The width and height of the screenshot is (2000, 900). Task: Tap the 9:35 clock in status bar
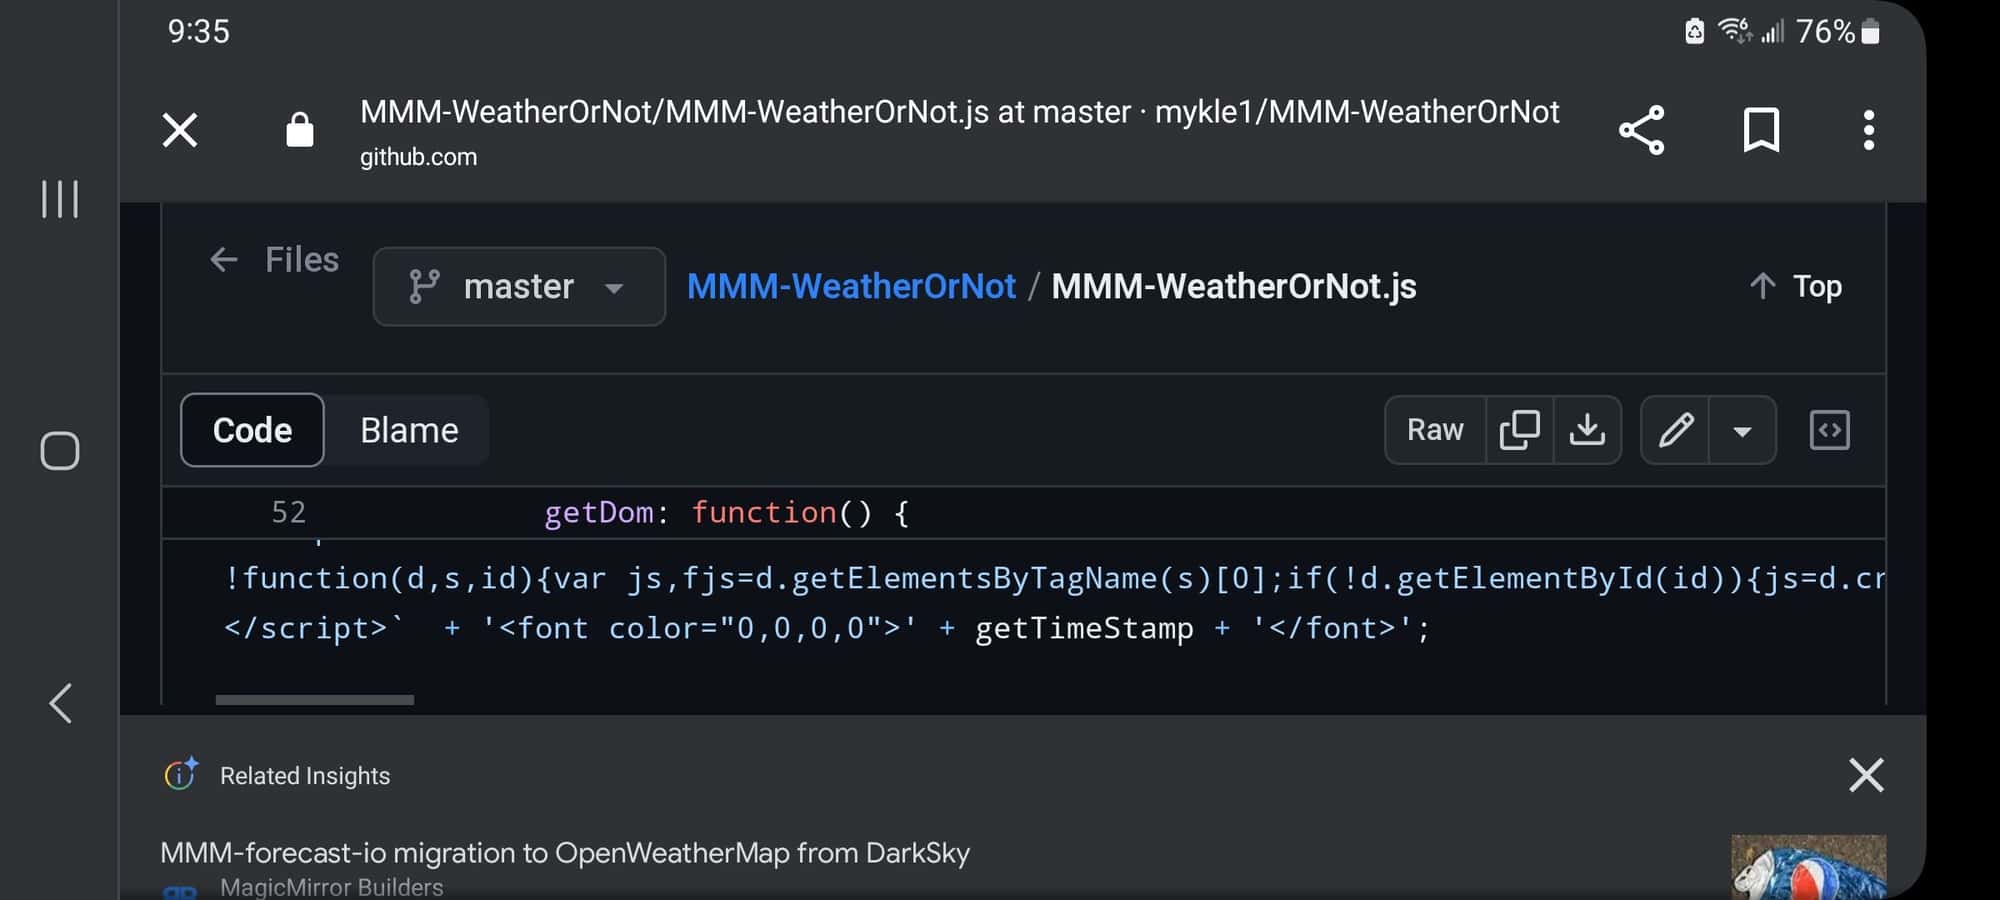point(198,32)
